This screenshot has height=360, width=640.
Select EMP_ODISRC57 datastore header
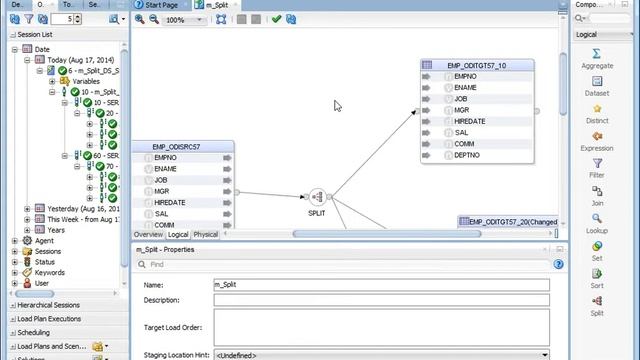pos(183,147)
